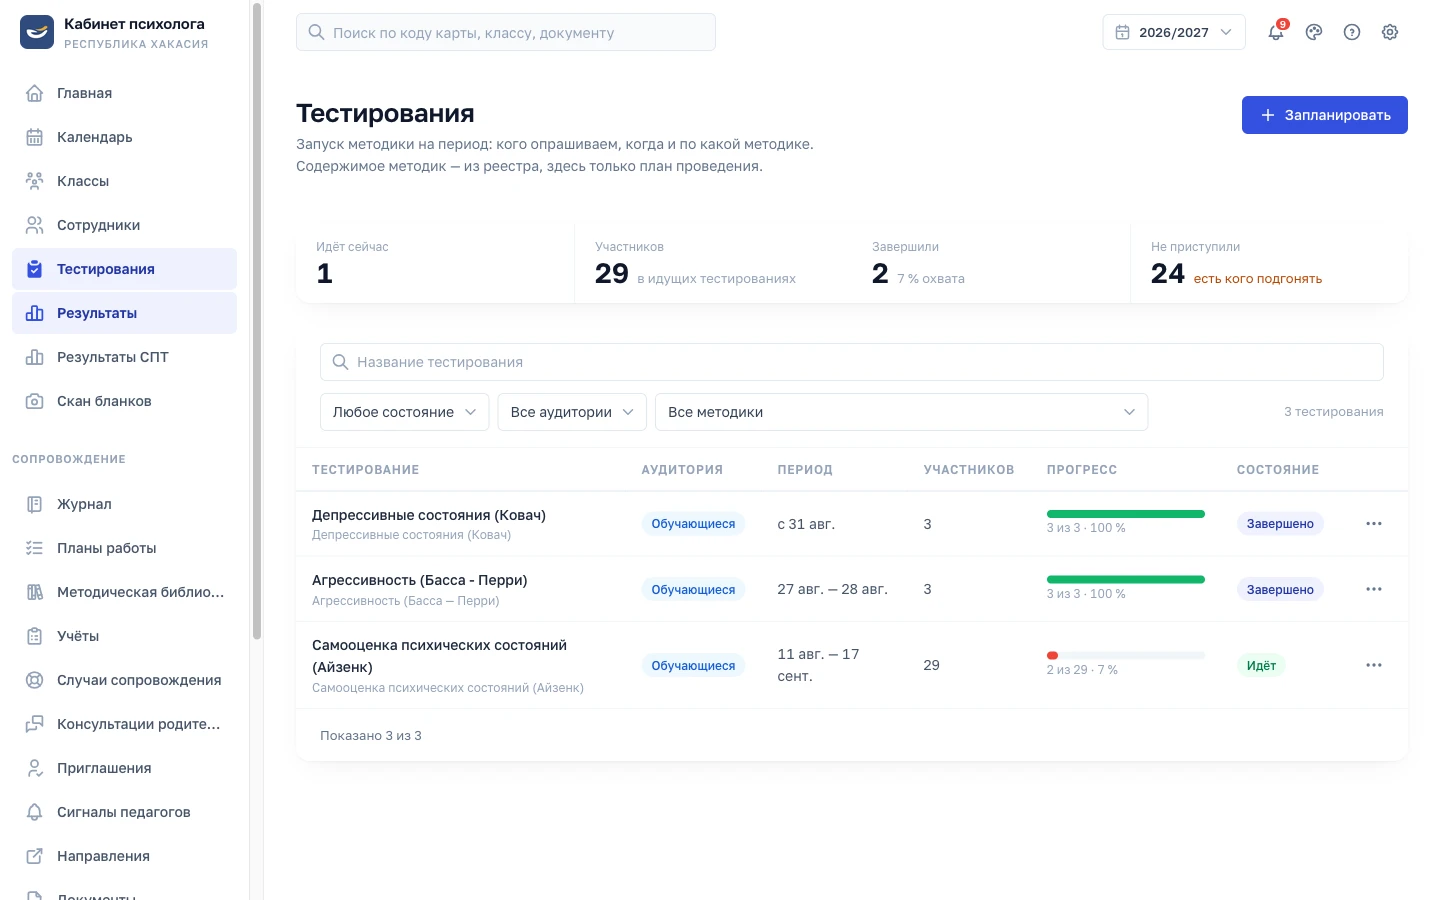Open the help question mark icon
Screen dimensions: 1440x900
1352,32
